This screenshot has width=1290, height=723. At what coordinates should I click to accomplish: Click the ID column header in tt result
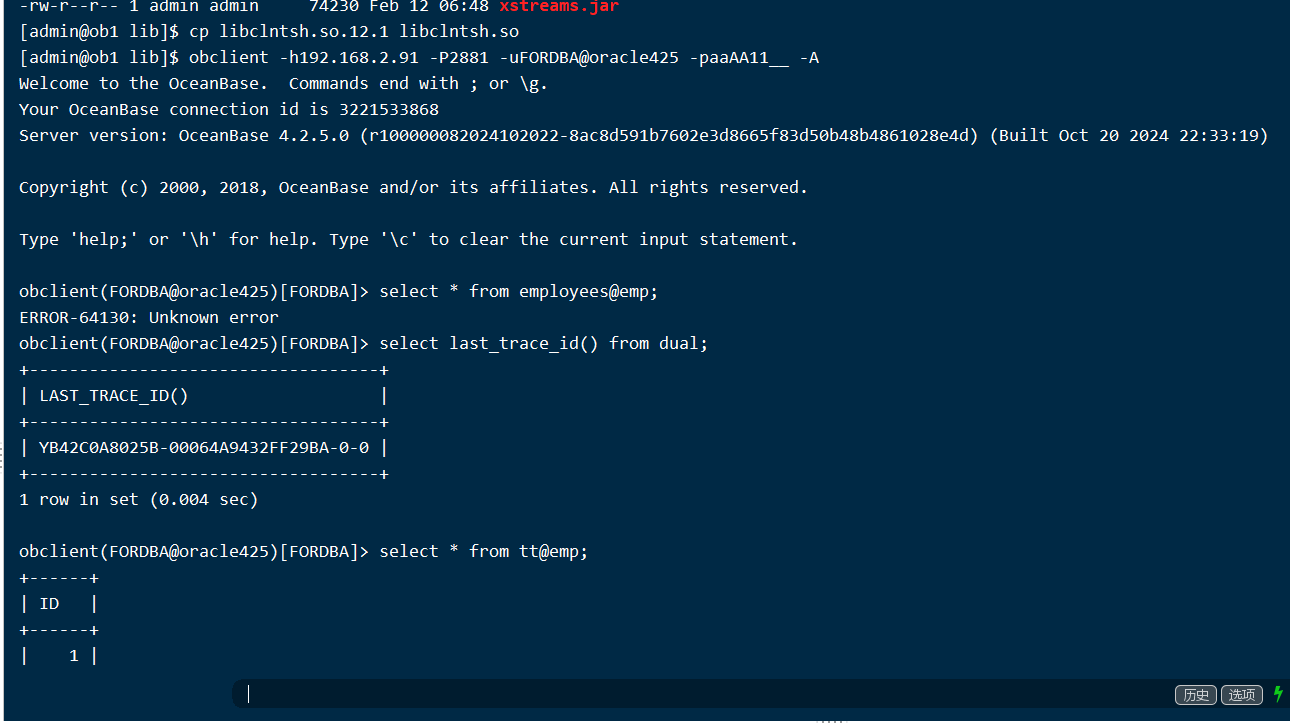pyautogui.click(x=49, y=603)
